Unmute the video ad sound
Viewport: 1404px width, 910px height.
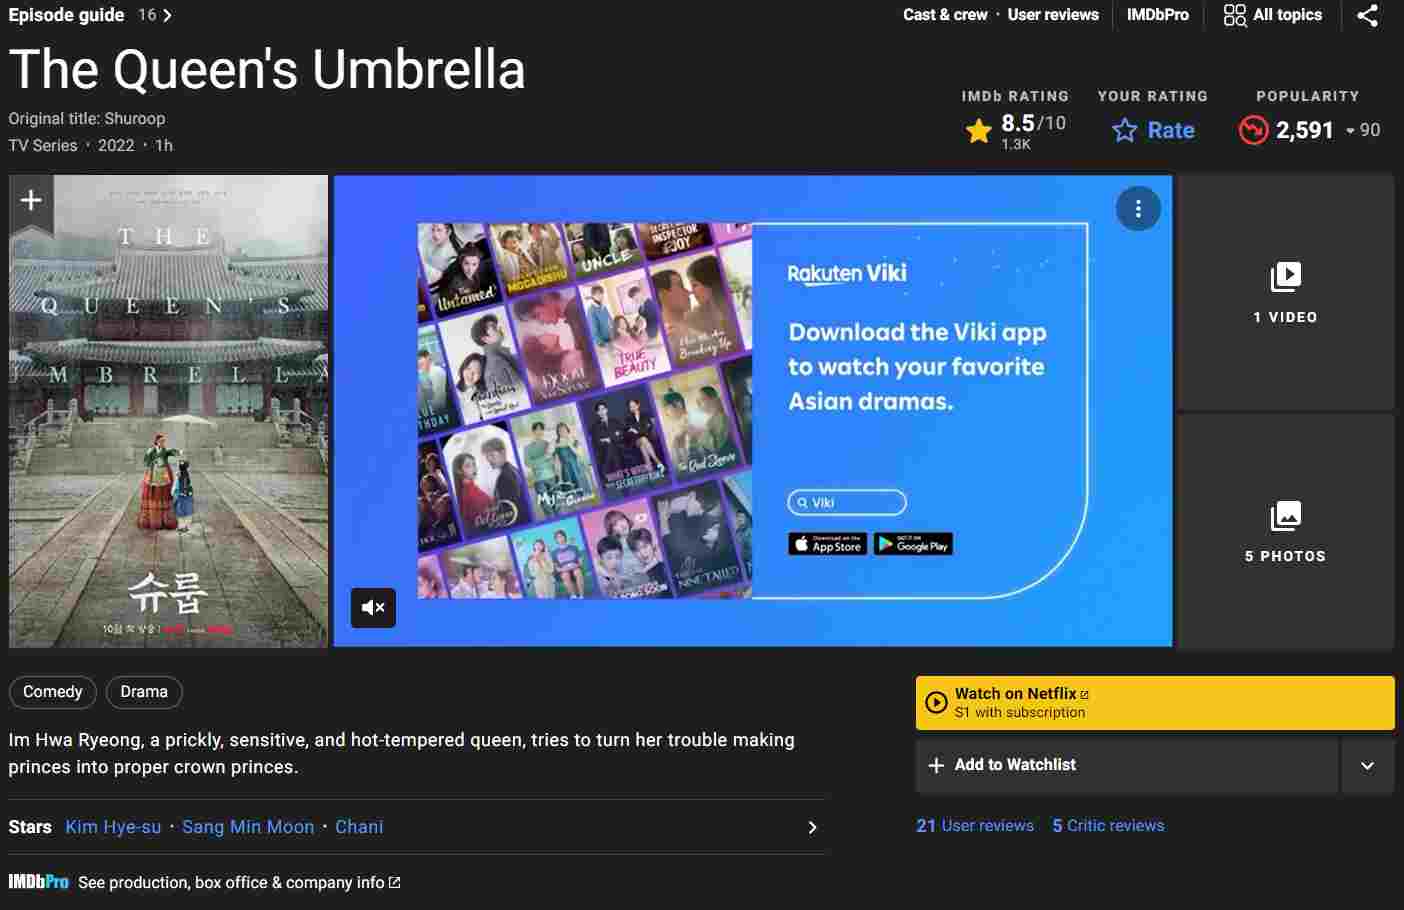tap(373, 607)
